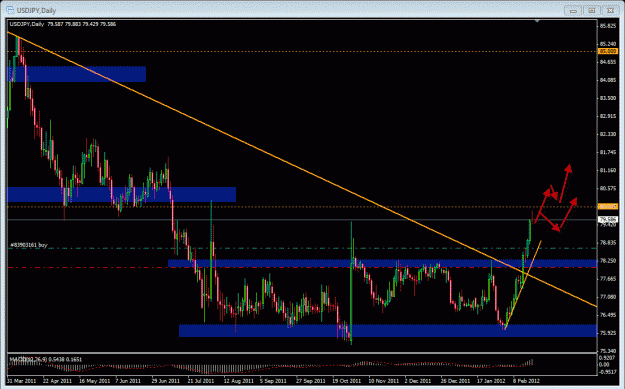Click the 27 Sep 2011 date label
625x389 pixels.
click(311, 381)
